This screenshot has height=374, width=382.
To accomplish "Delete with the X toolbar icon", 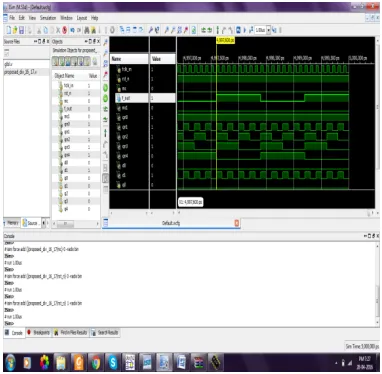I will 58,30.
